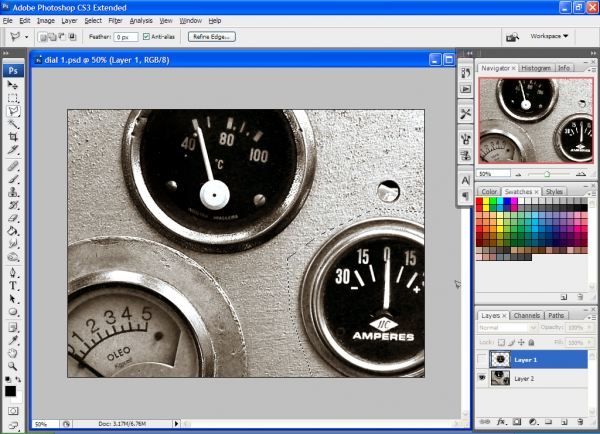Select the Eyedropper tool
Screen dimensions: 600x434
pyautogui.click(x=13, y=341)
